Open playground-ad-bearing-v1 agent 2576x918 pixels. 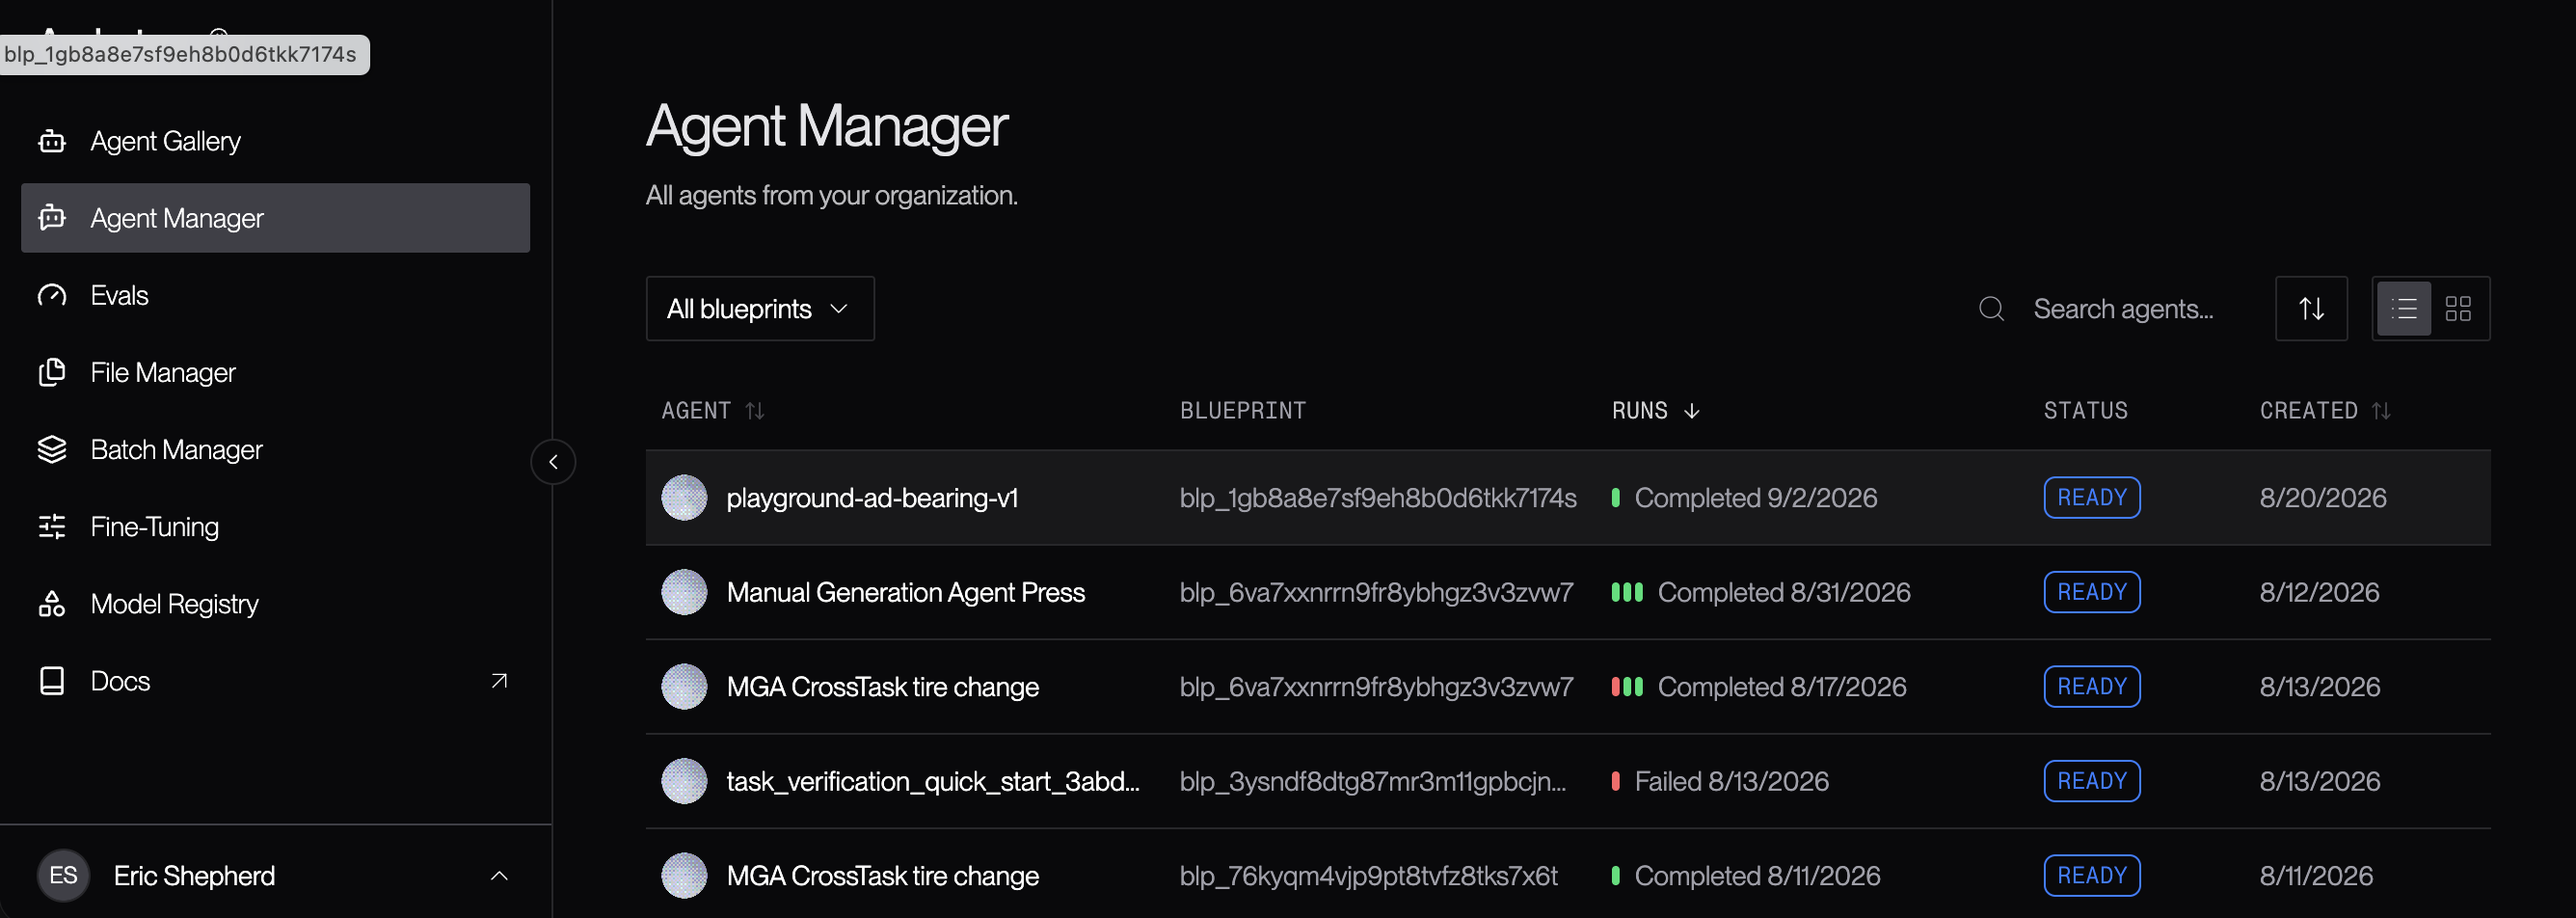(872, 497)
